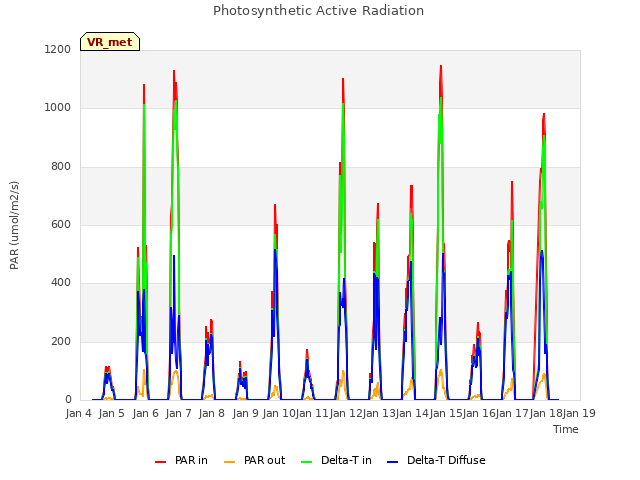
Task: Click the 'Jan 5' x-axis tick label
Action: click(111, 413)
